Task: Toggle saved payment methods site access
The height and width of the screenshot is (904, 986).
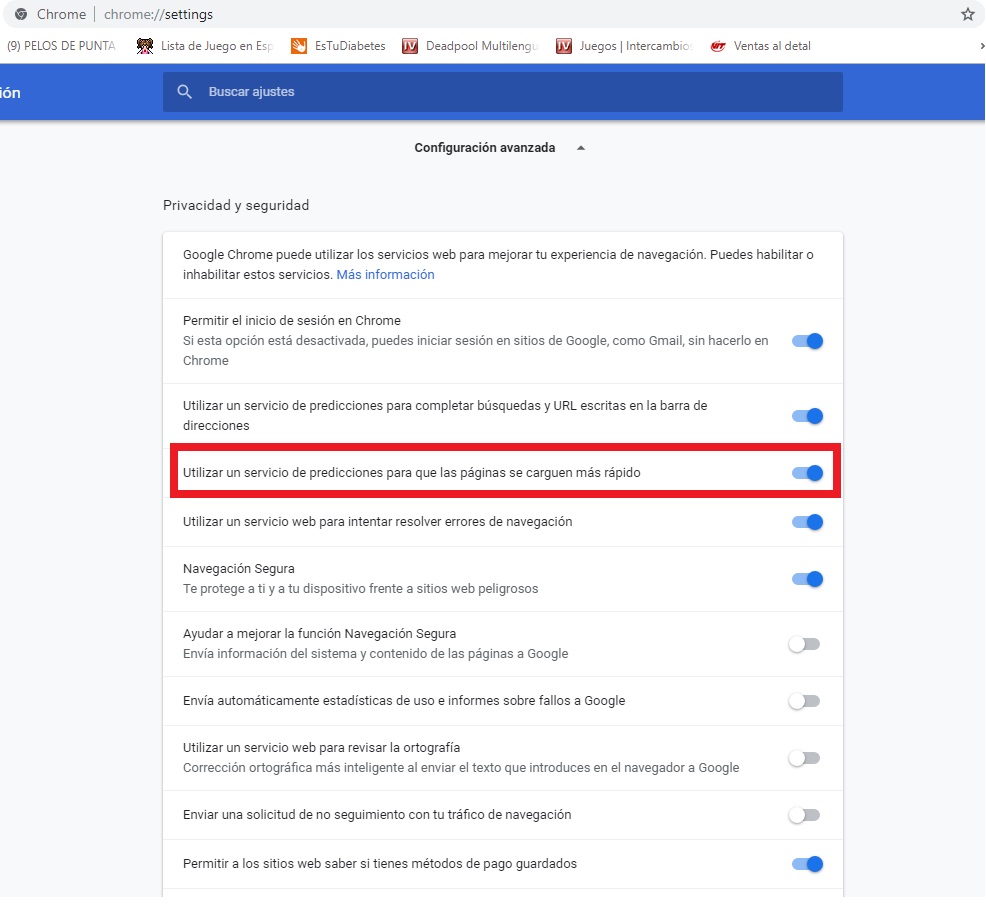Action: pyautogui.click(x=807, y=864)
